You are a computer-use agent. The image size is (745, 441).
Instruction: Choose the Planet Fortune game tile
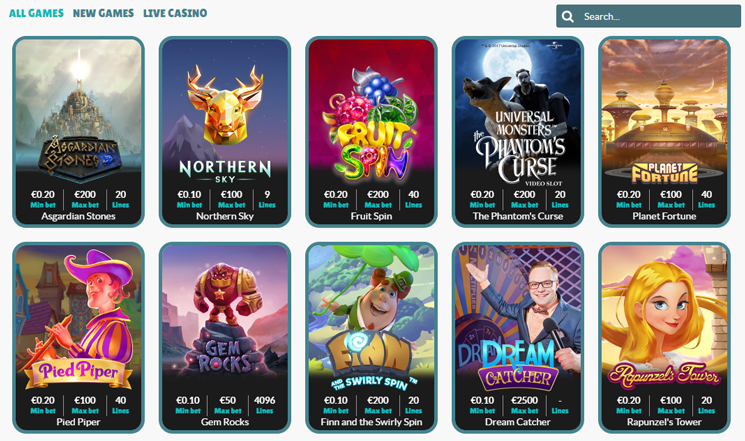pyautogui.click(x=664, y=132)
